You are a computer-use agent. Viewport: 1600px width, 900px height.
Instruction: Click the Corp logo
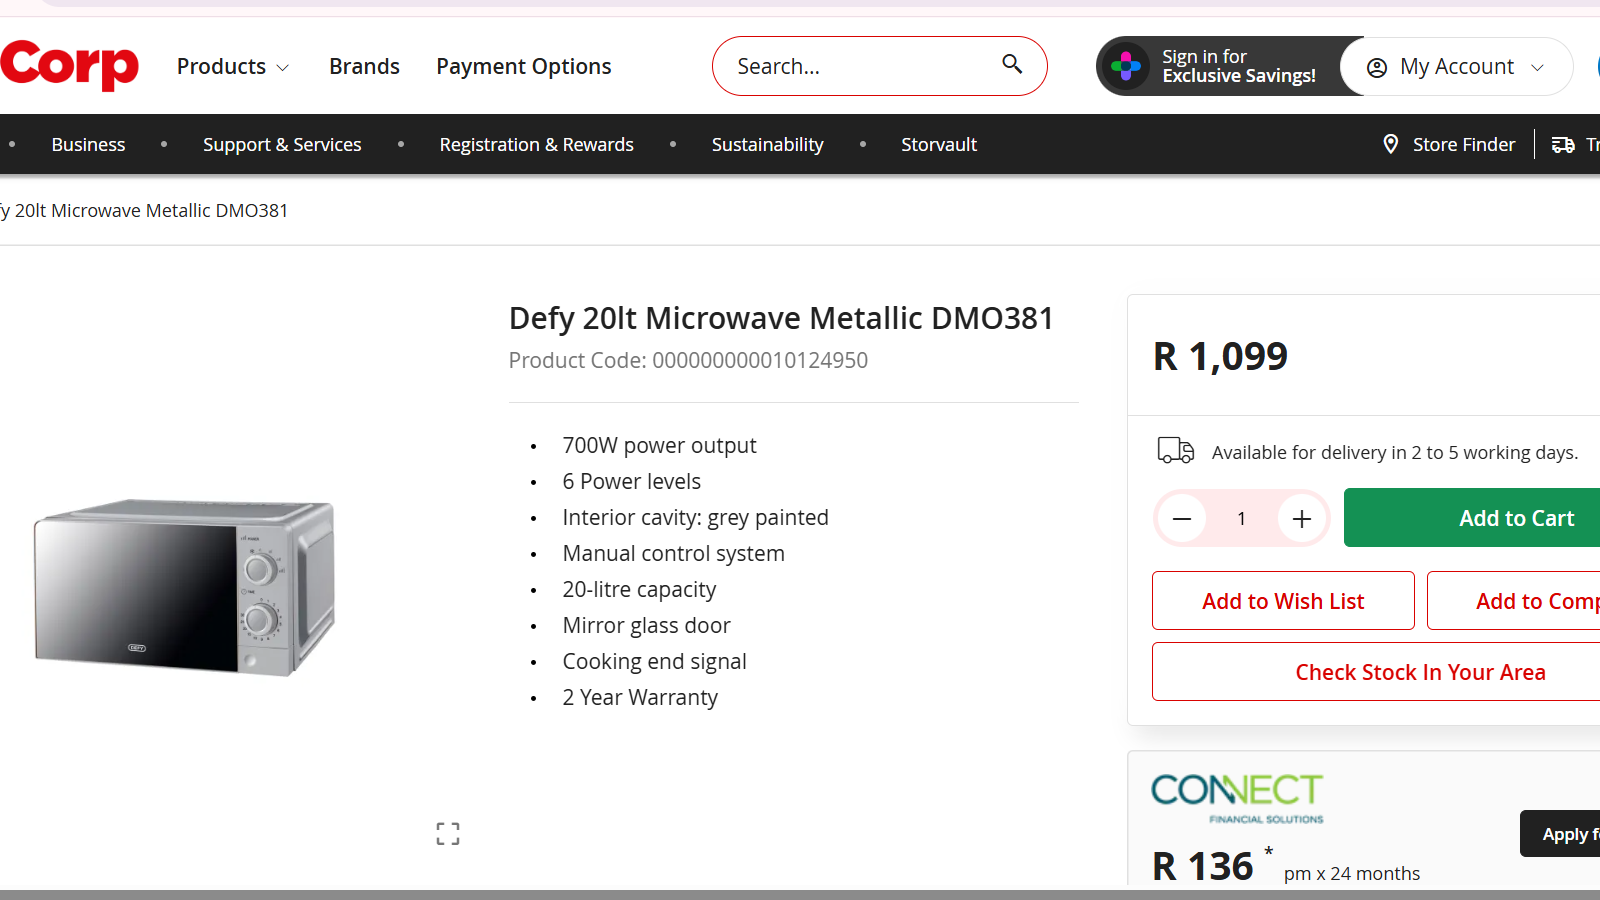click(68, 65)
